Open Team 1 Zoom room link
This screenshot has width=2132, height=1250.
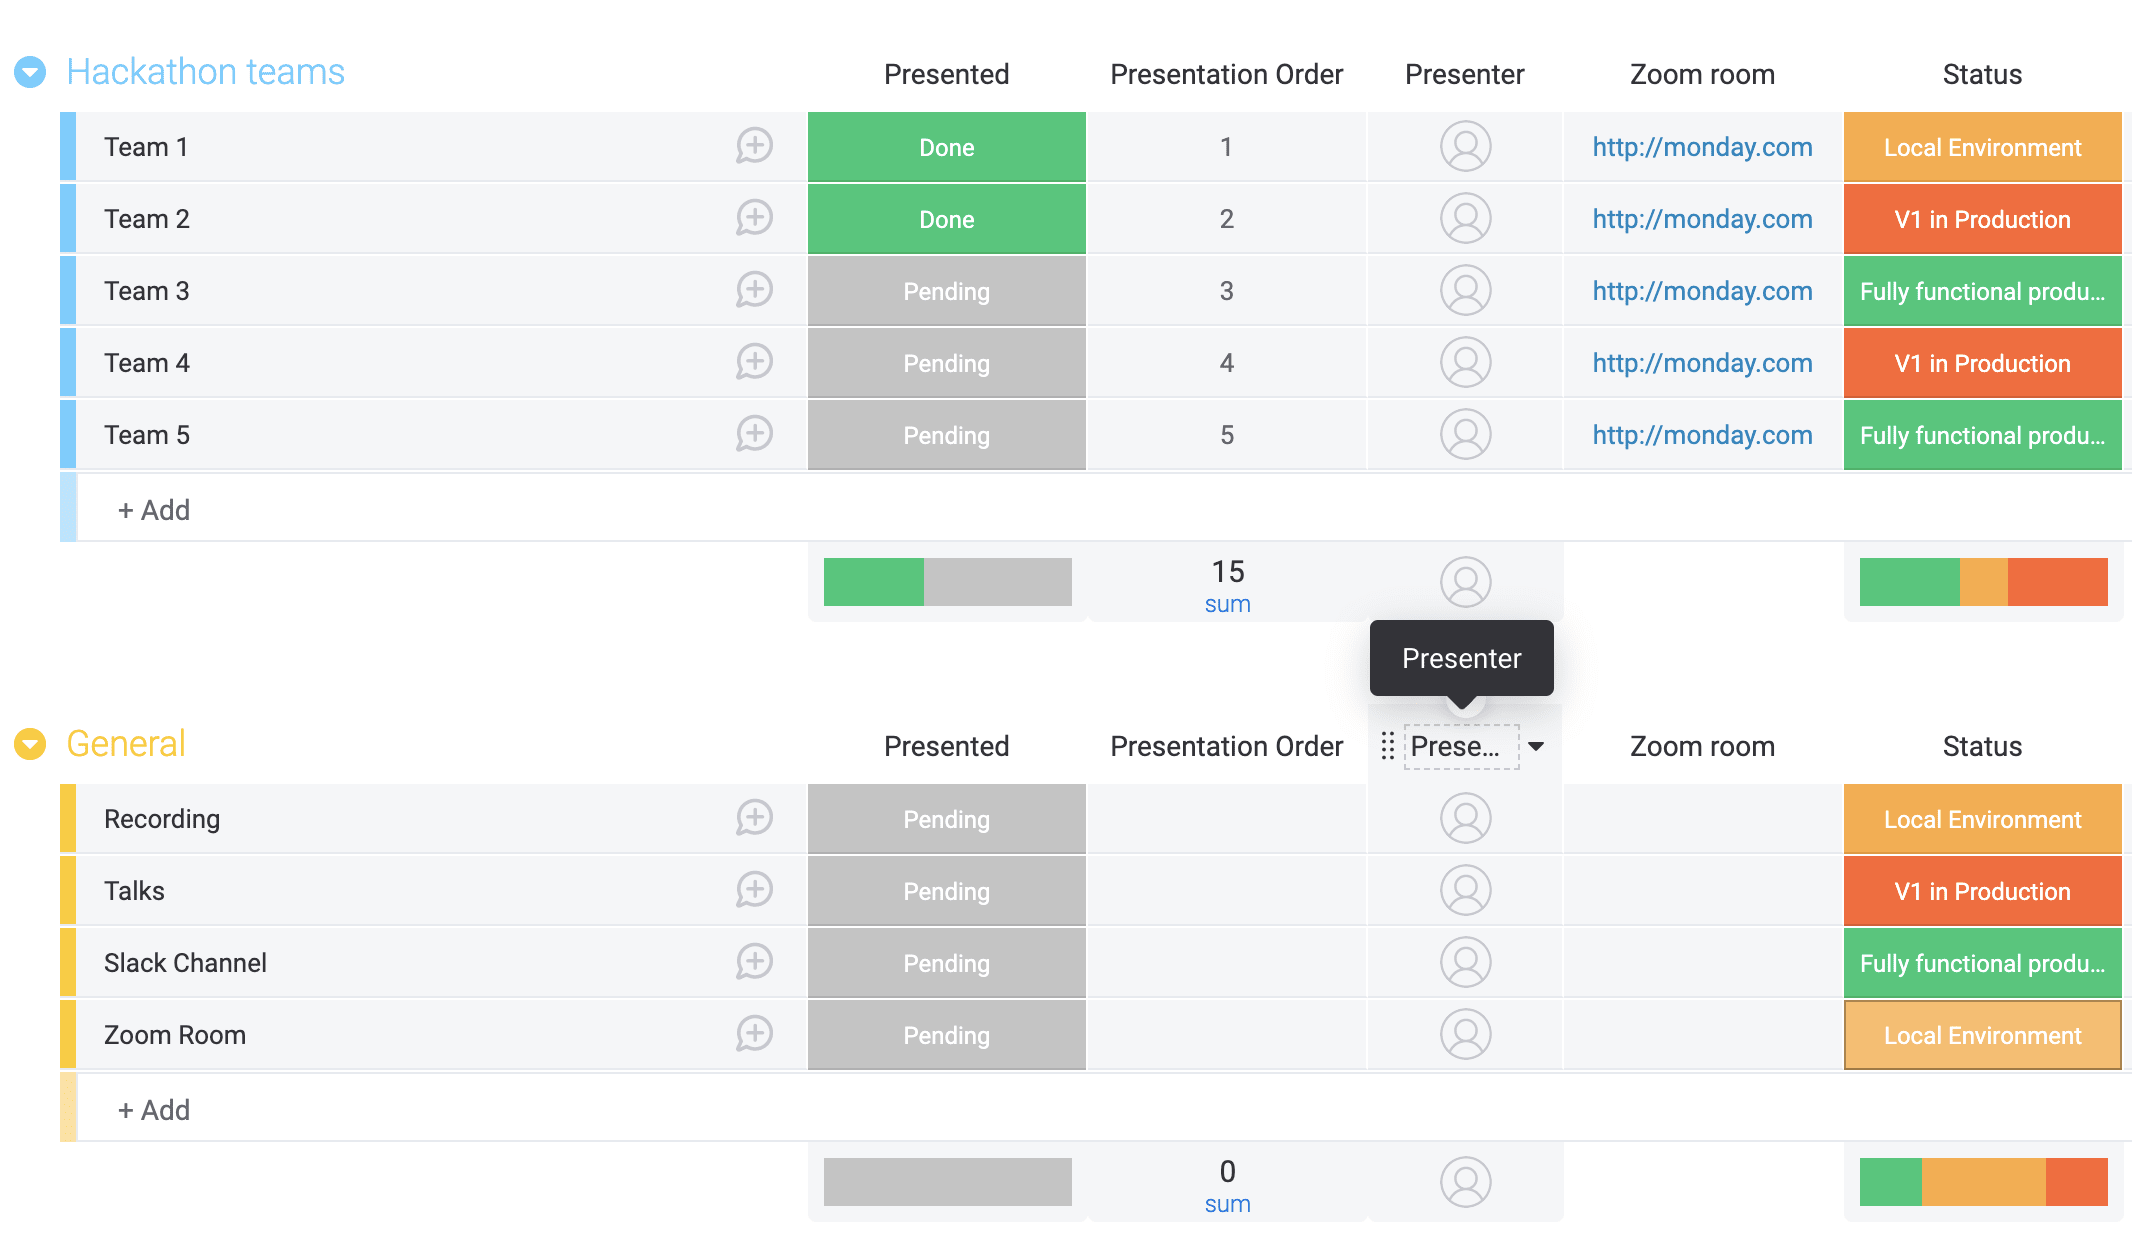click(1702, 147)
